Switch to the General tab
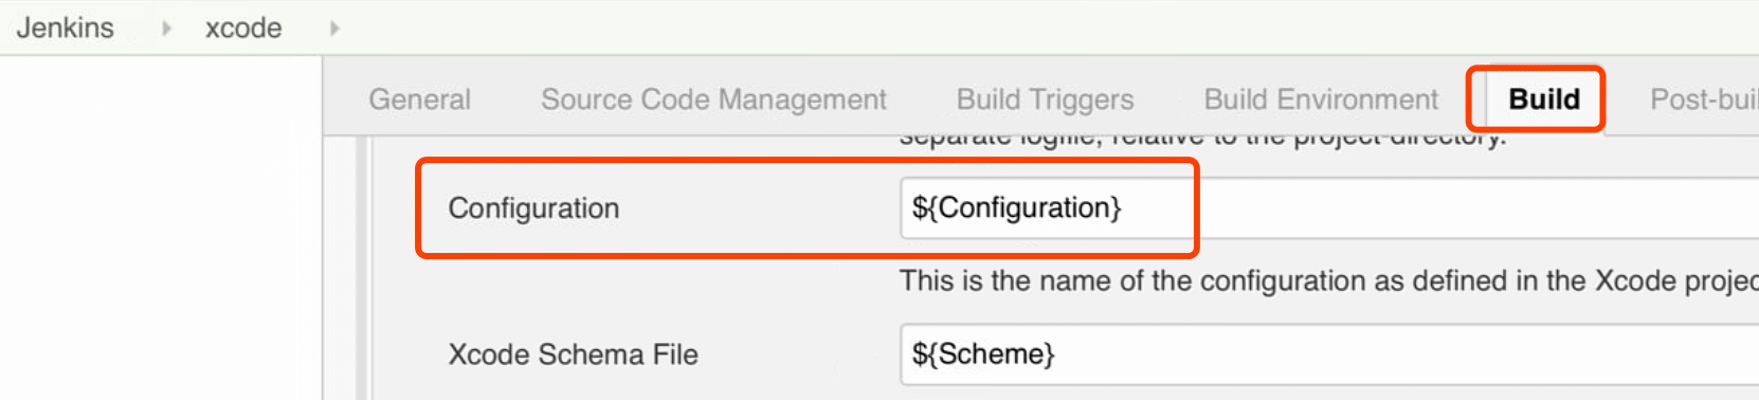This screenshot has width=1759, height=400. click(419, 99)
